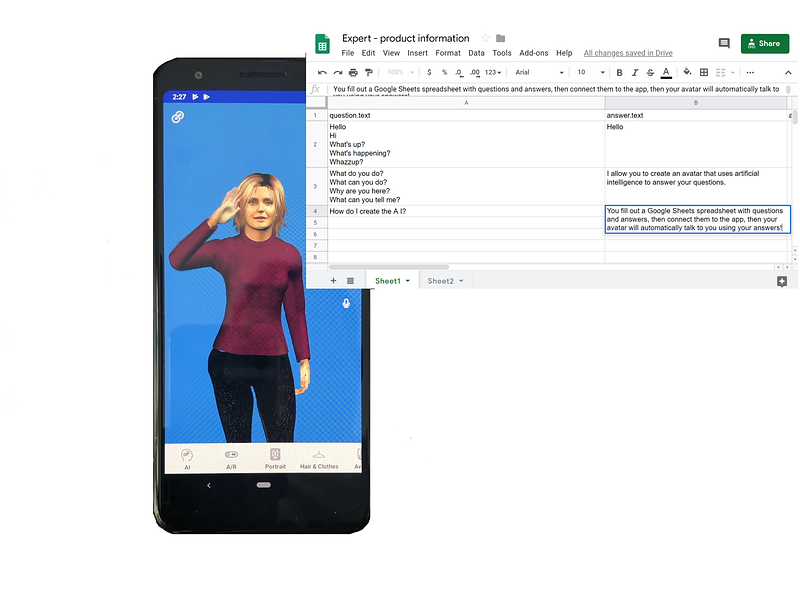Open the Add-ons menu
800x600 pixels.
tap(534, 53)
